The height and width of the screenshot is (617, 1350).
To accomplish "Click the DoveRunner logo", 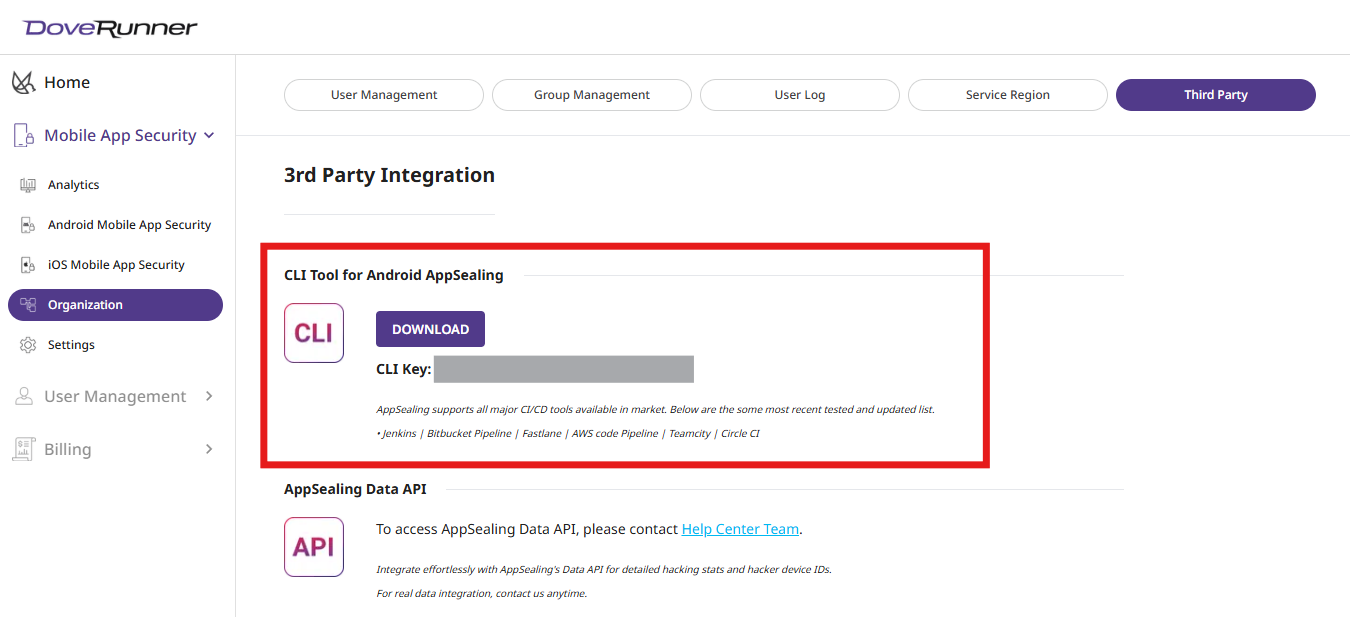I will pyautogui.click(x=110, y=27).
